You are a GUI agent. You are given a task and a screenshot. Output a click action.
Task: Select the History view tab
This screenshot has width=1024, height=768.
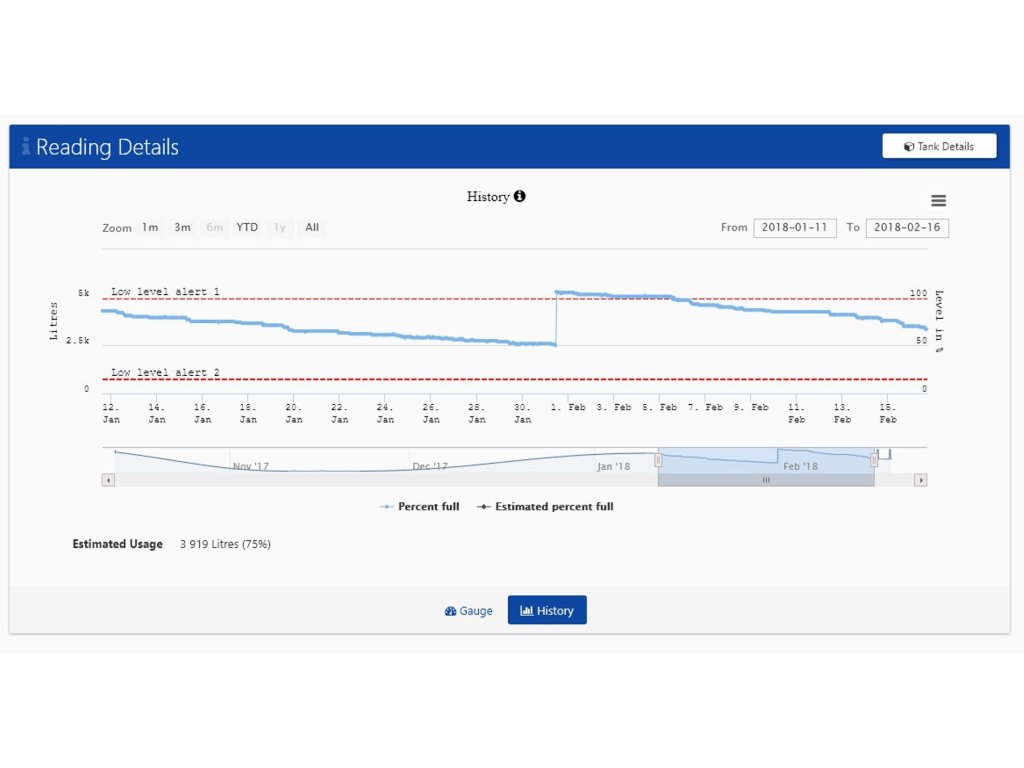[547, 611]
